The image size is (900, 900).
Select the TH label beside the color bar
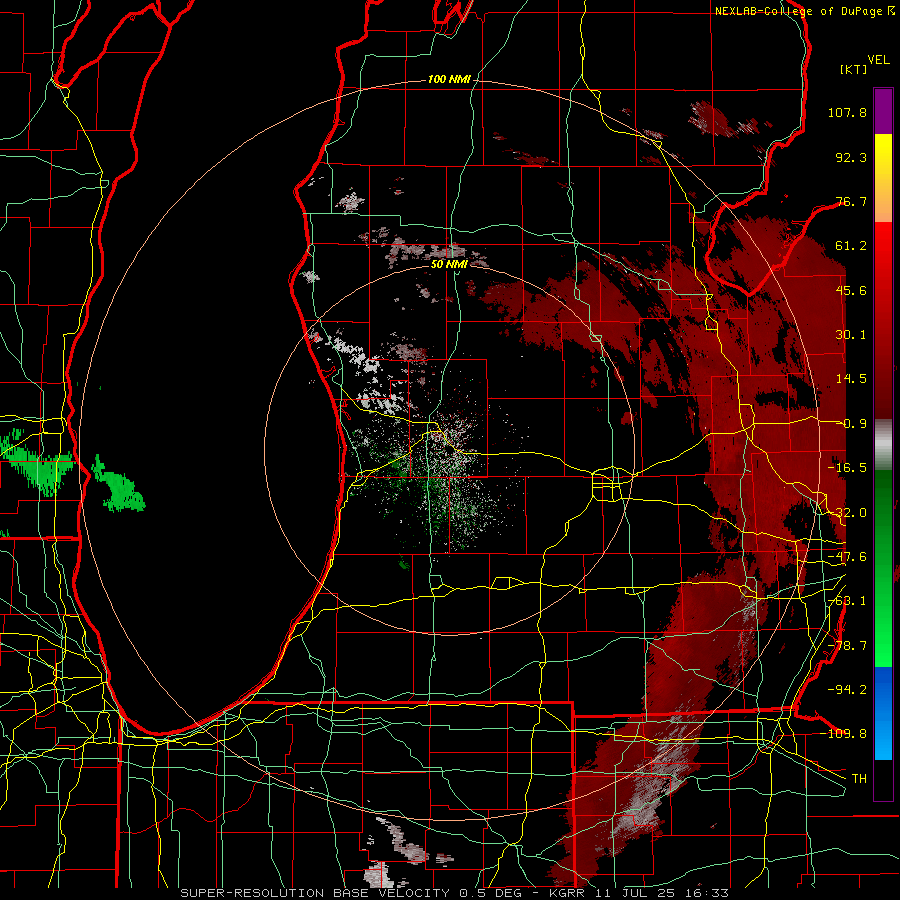pyautogui.click(x=859, y=779)
